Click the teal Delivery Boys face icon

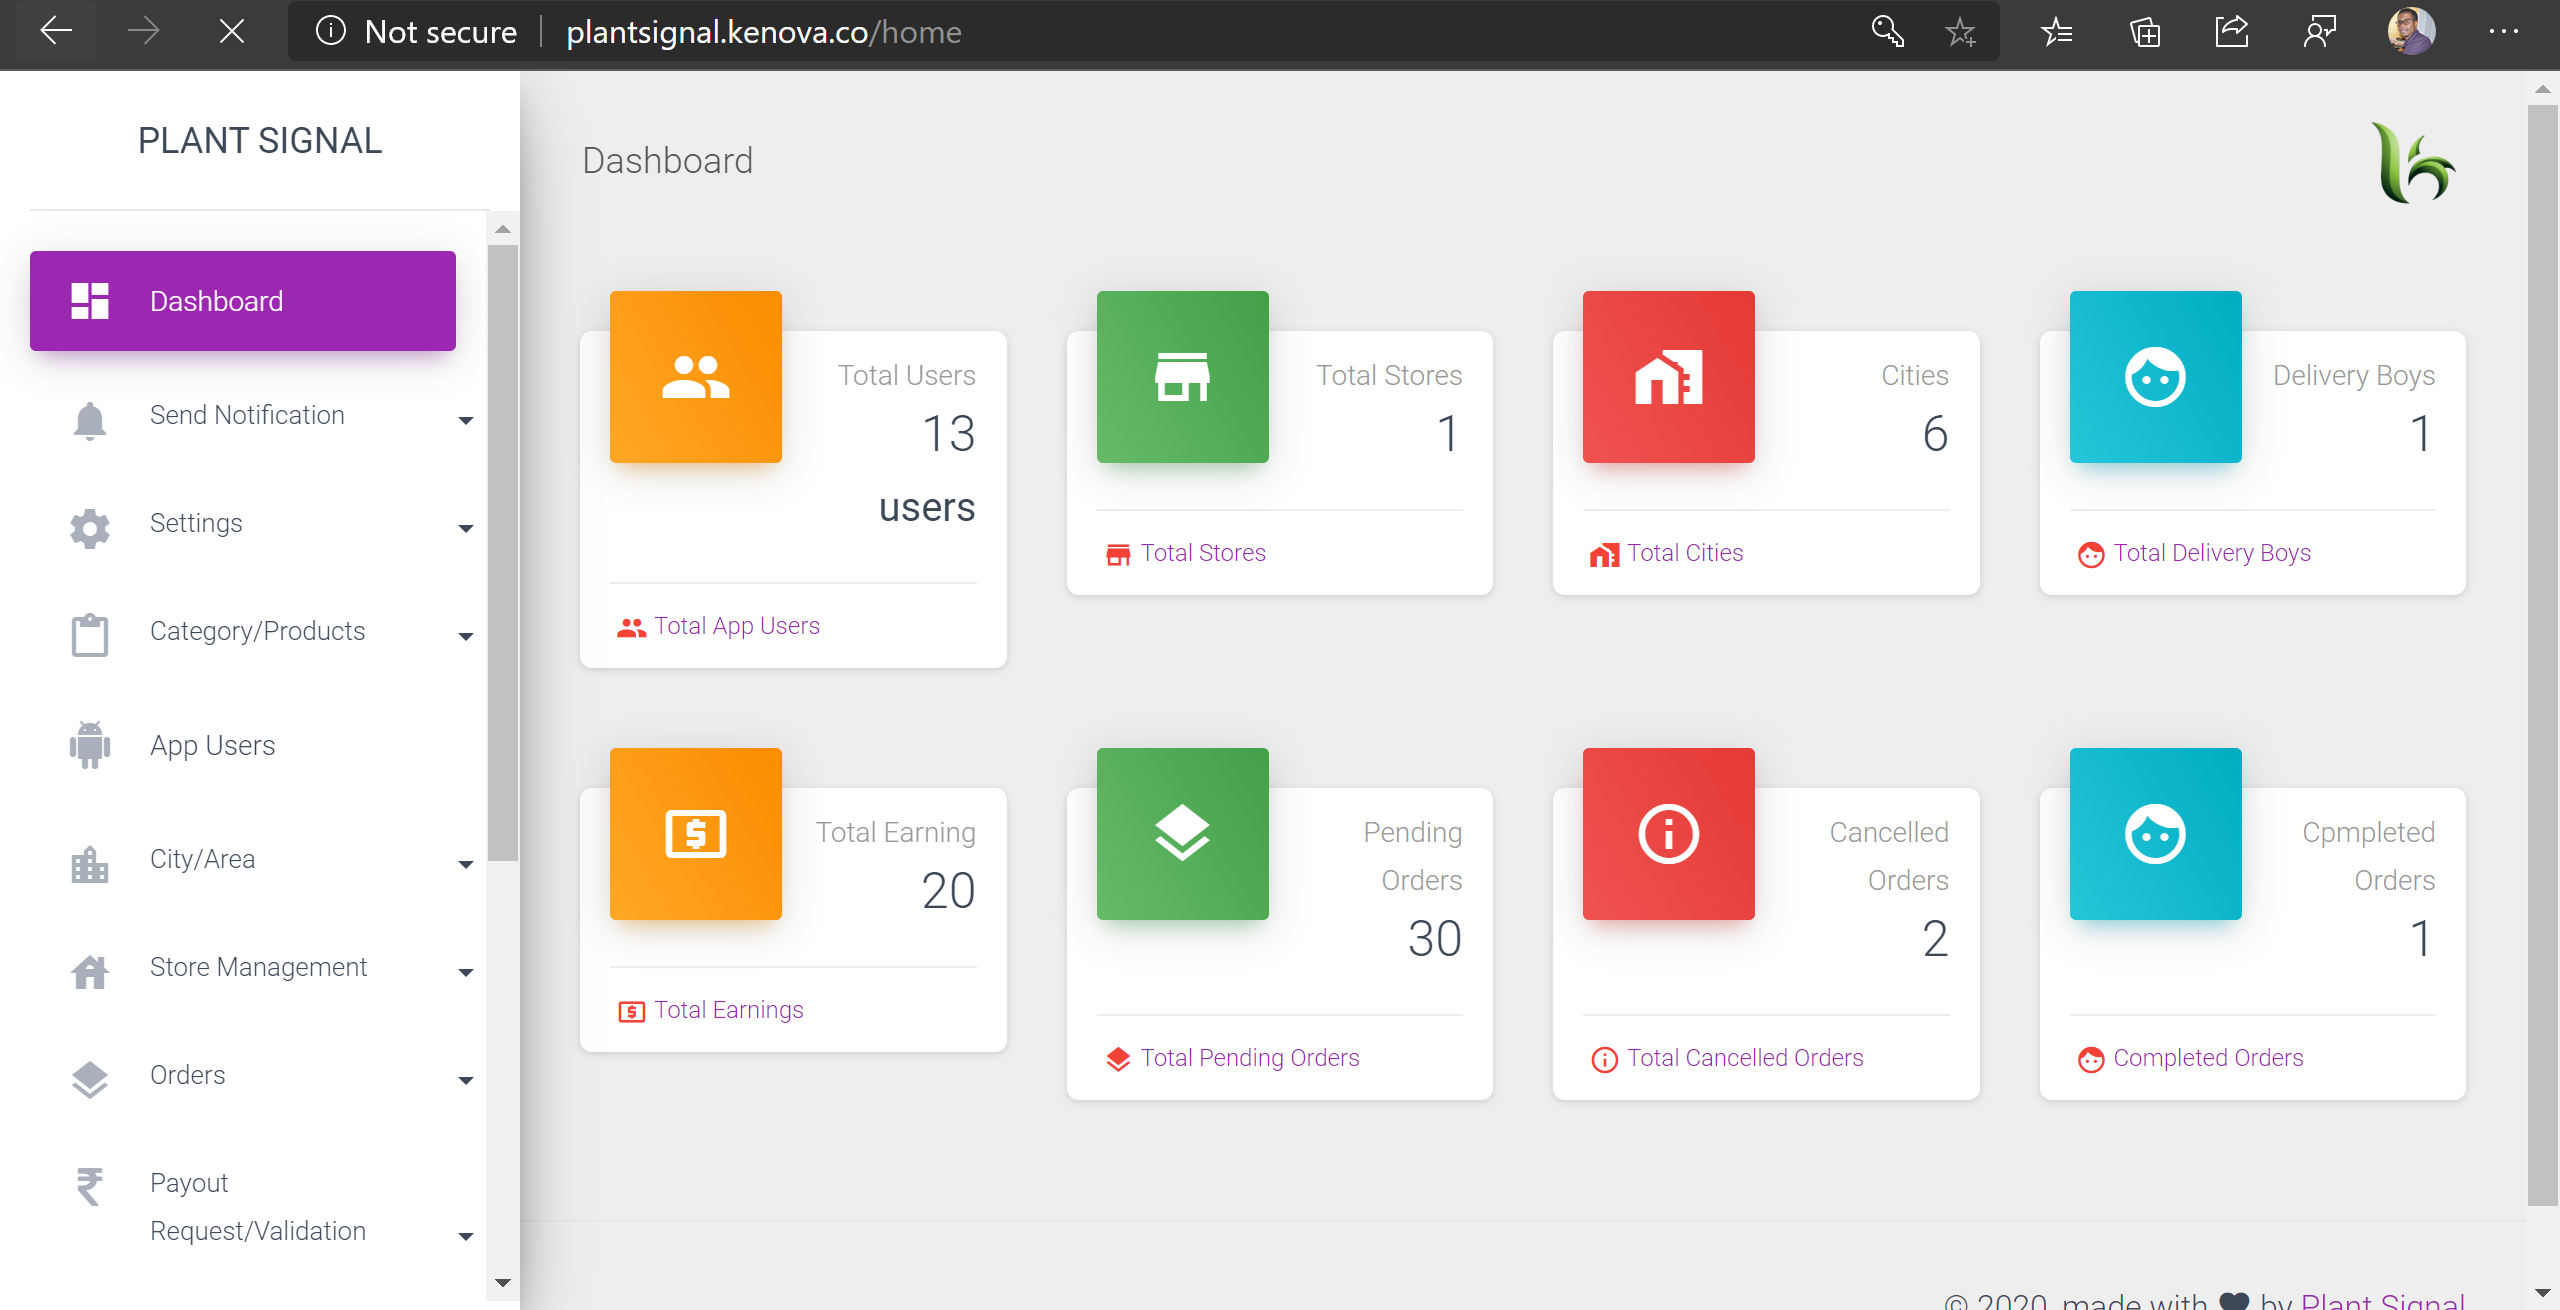(x=2155, y=377)
